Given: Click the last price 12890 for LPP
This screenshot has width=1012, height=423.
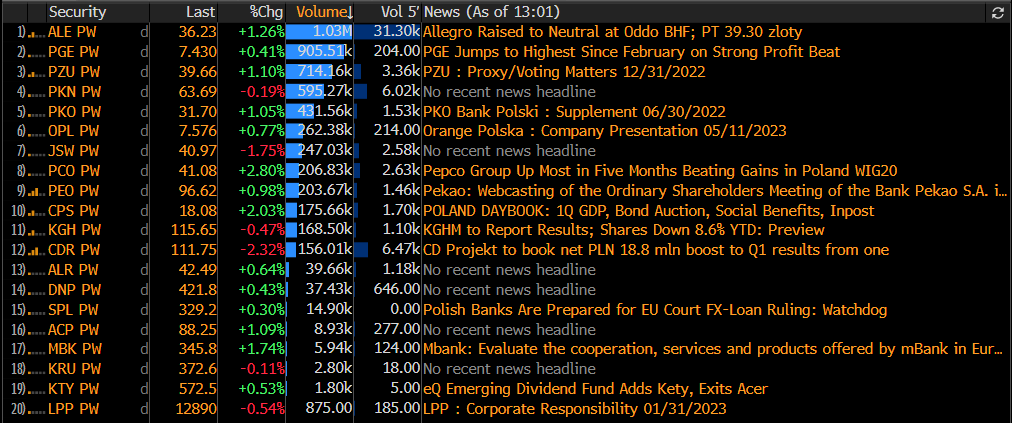Looking at the screenshot, I should click(197, 409).
